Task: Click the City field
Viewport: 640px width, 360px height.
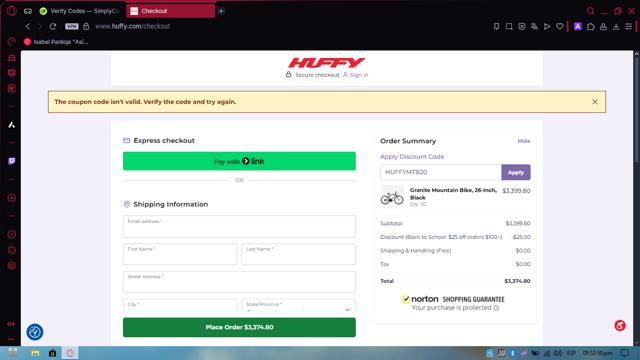Action: coord(180,305)
